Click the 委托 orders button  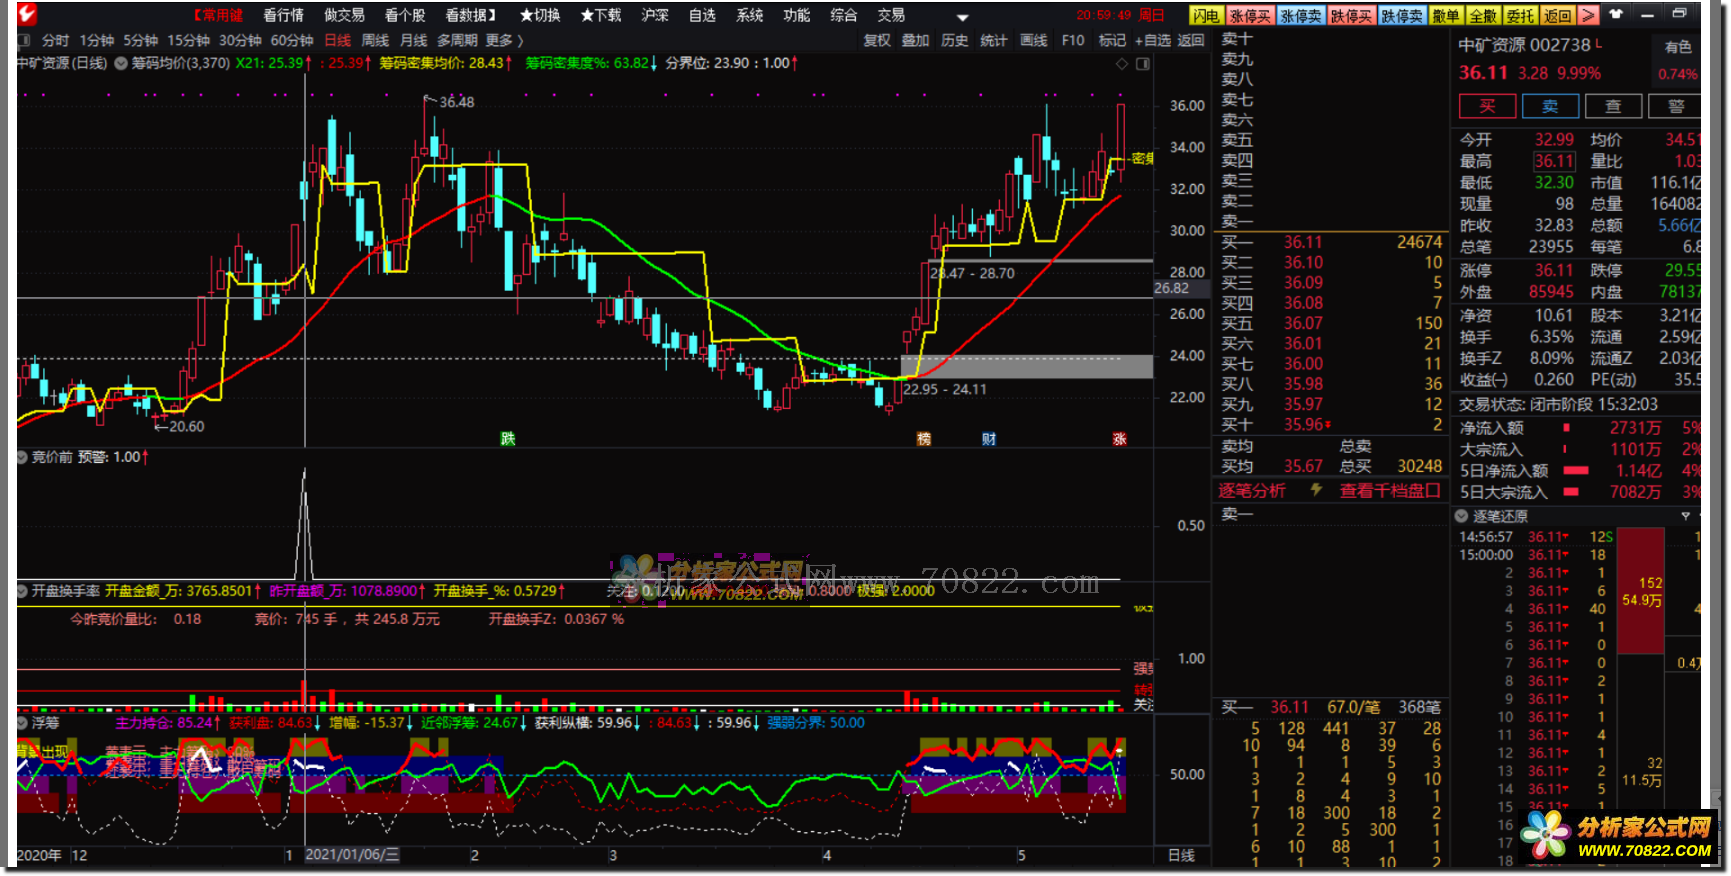coord(1520,16)
